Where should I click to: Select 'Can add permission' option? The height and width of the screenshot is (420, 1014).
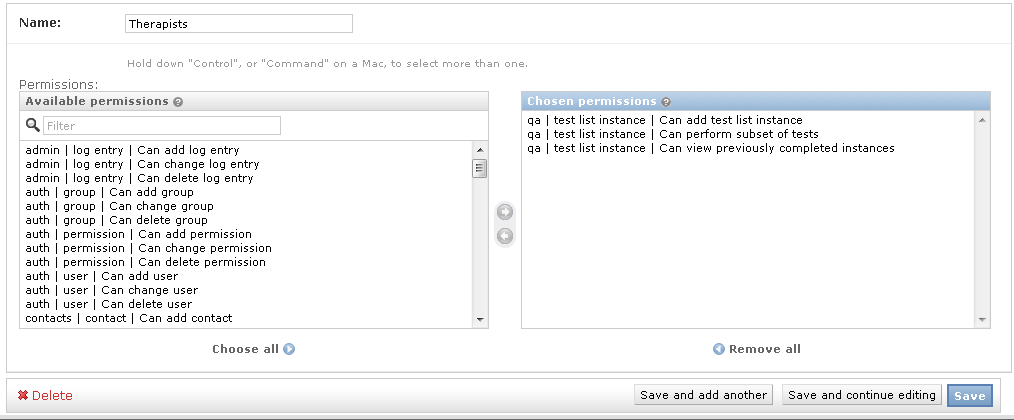coord(247,234)
